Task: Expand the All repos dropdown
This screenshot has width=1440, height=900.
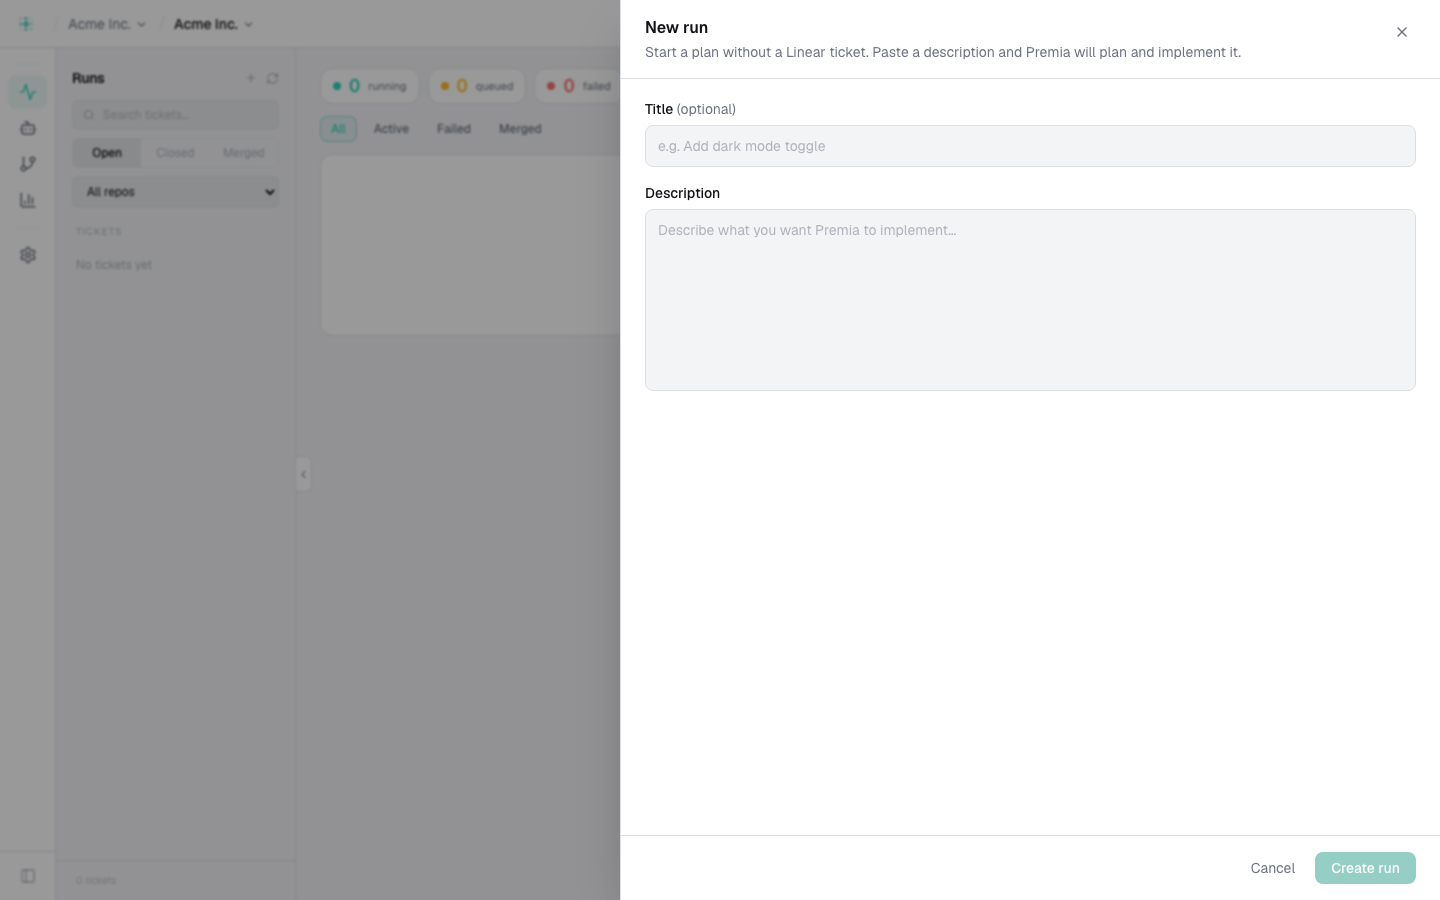Action: pos(175,192)
